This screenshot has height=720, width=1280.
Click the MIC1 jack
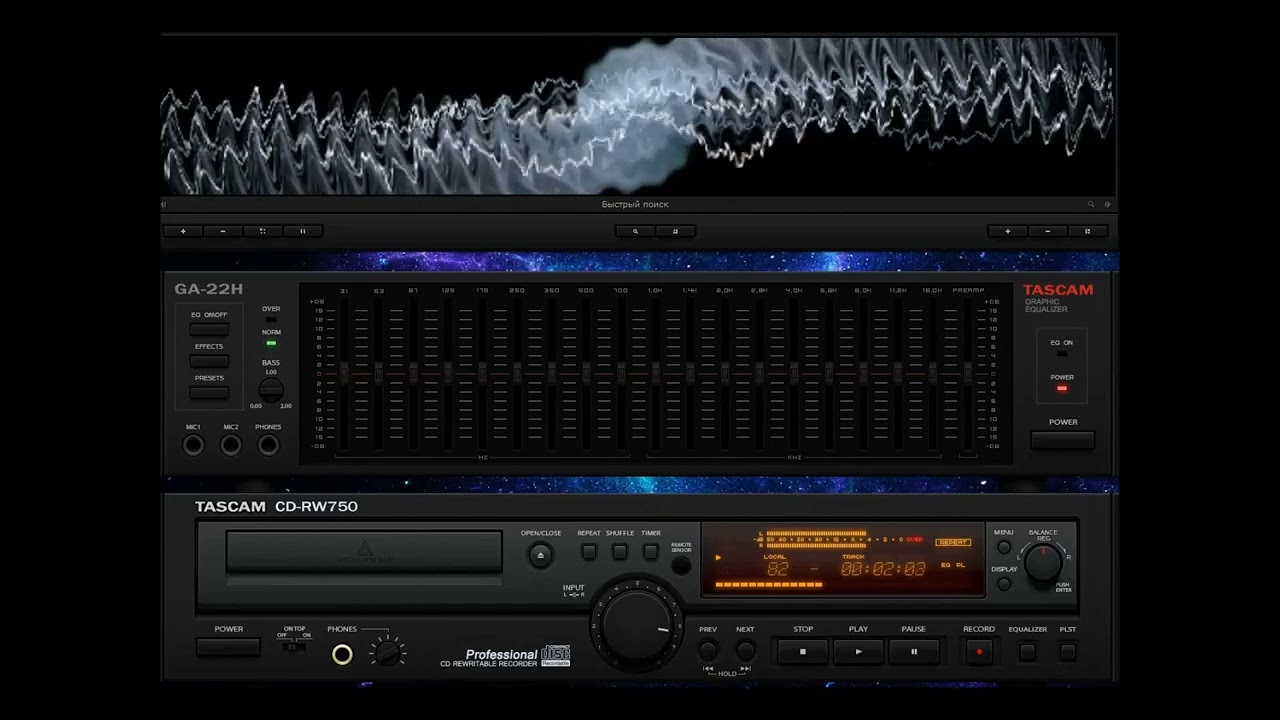tap(193, 445)
